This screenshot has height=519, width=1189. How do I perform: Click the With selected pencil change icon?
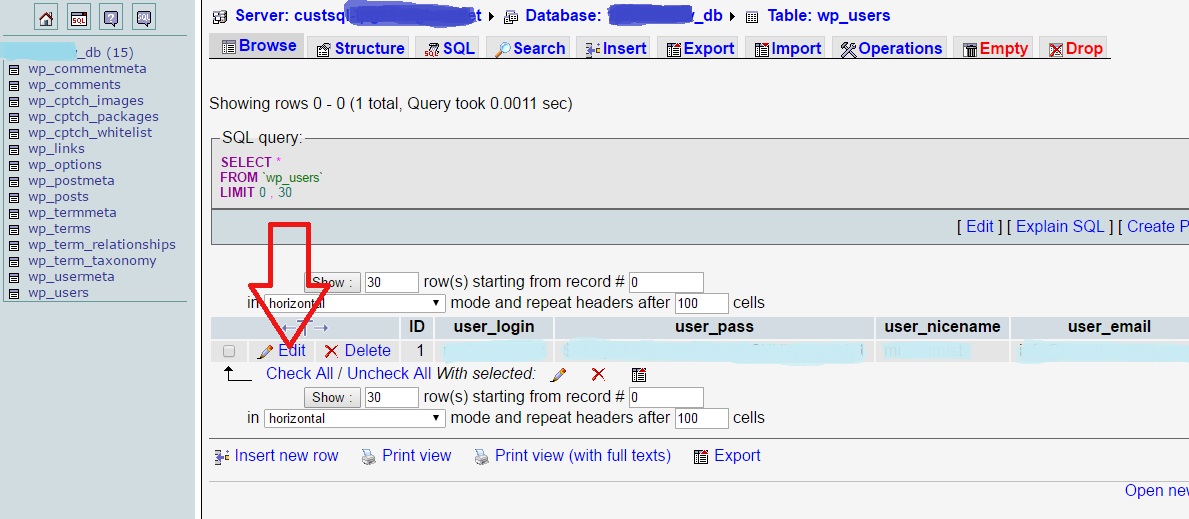tap(558, 374)
